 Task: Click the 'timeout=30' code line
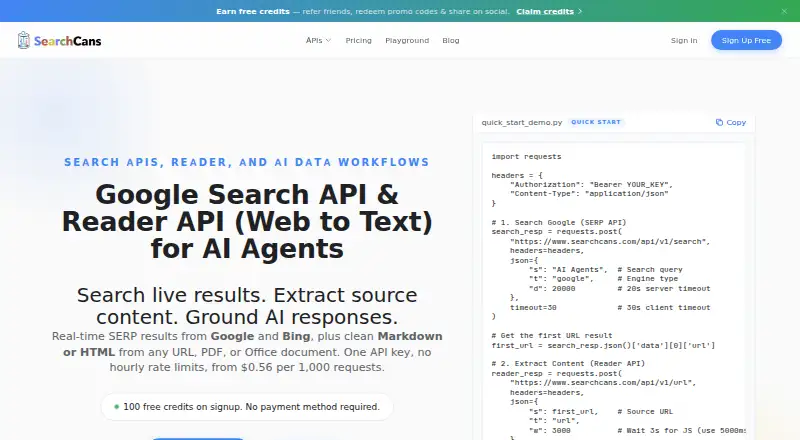click(x=533, y=307)
